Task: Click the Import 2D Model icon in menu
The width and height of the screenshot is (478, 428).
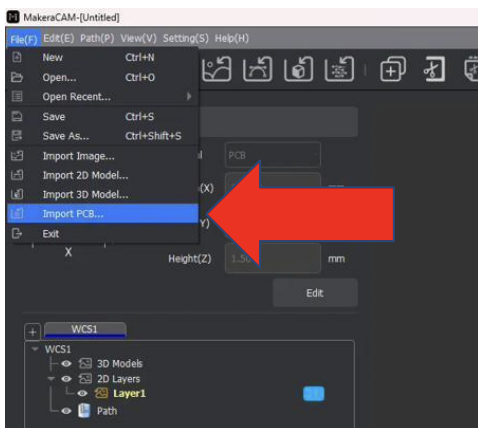Action: tap(17, 175)
